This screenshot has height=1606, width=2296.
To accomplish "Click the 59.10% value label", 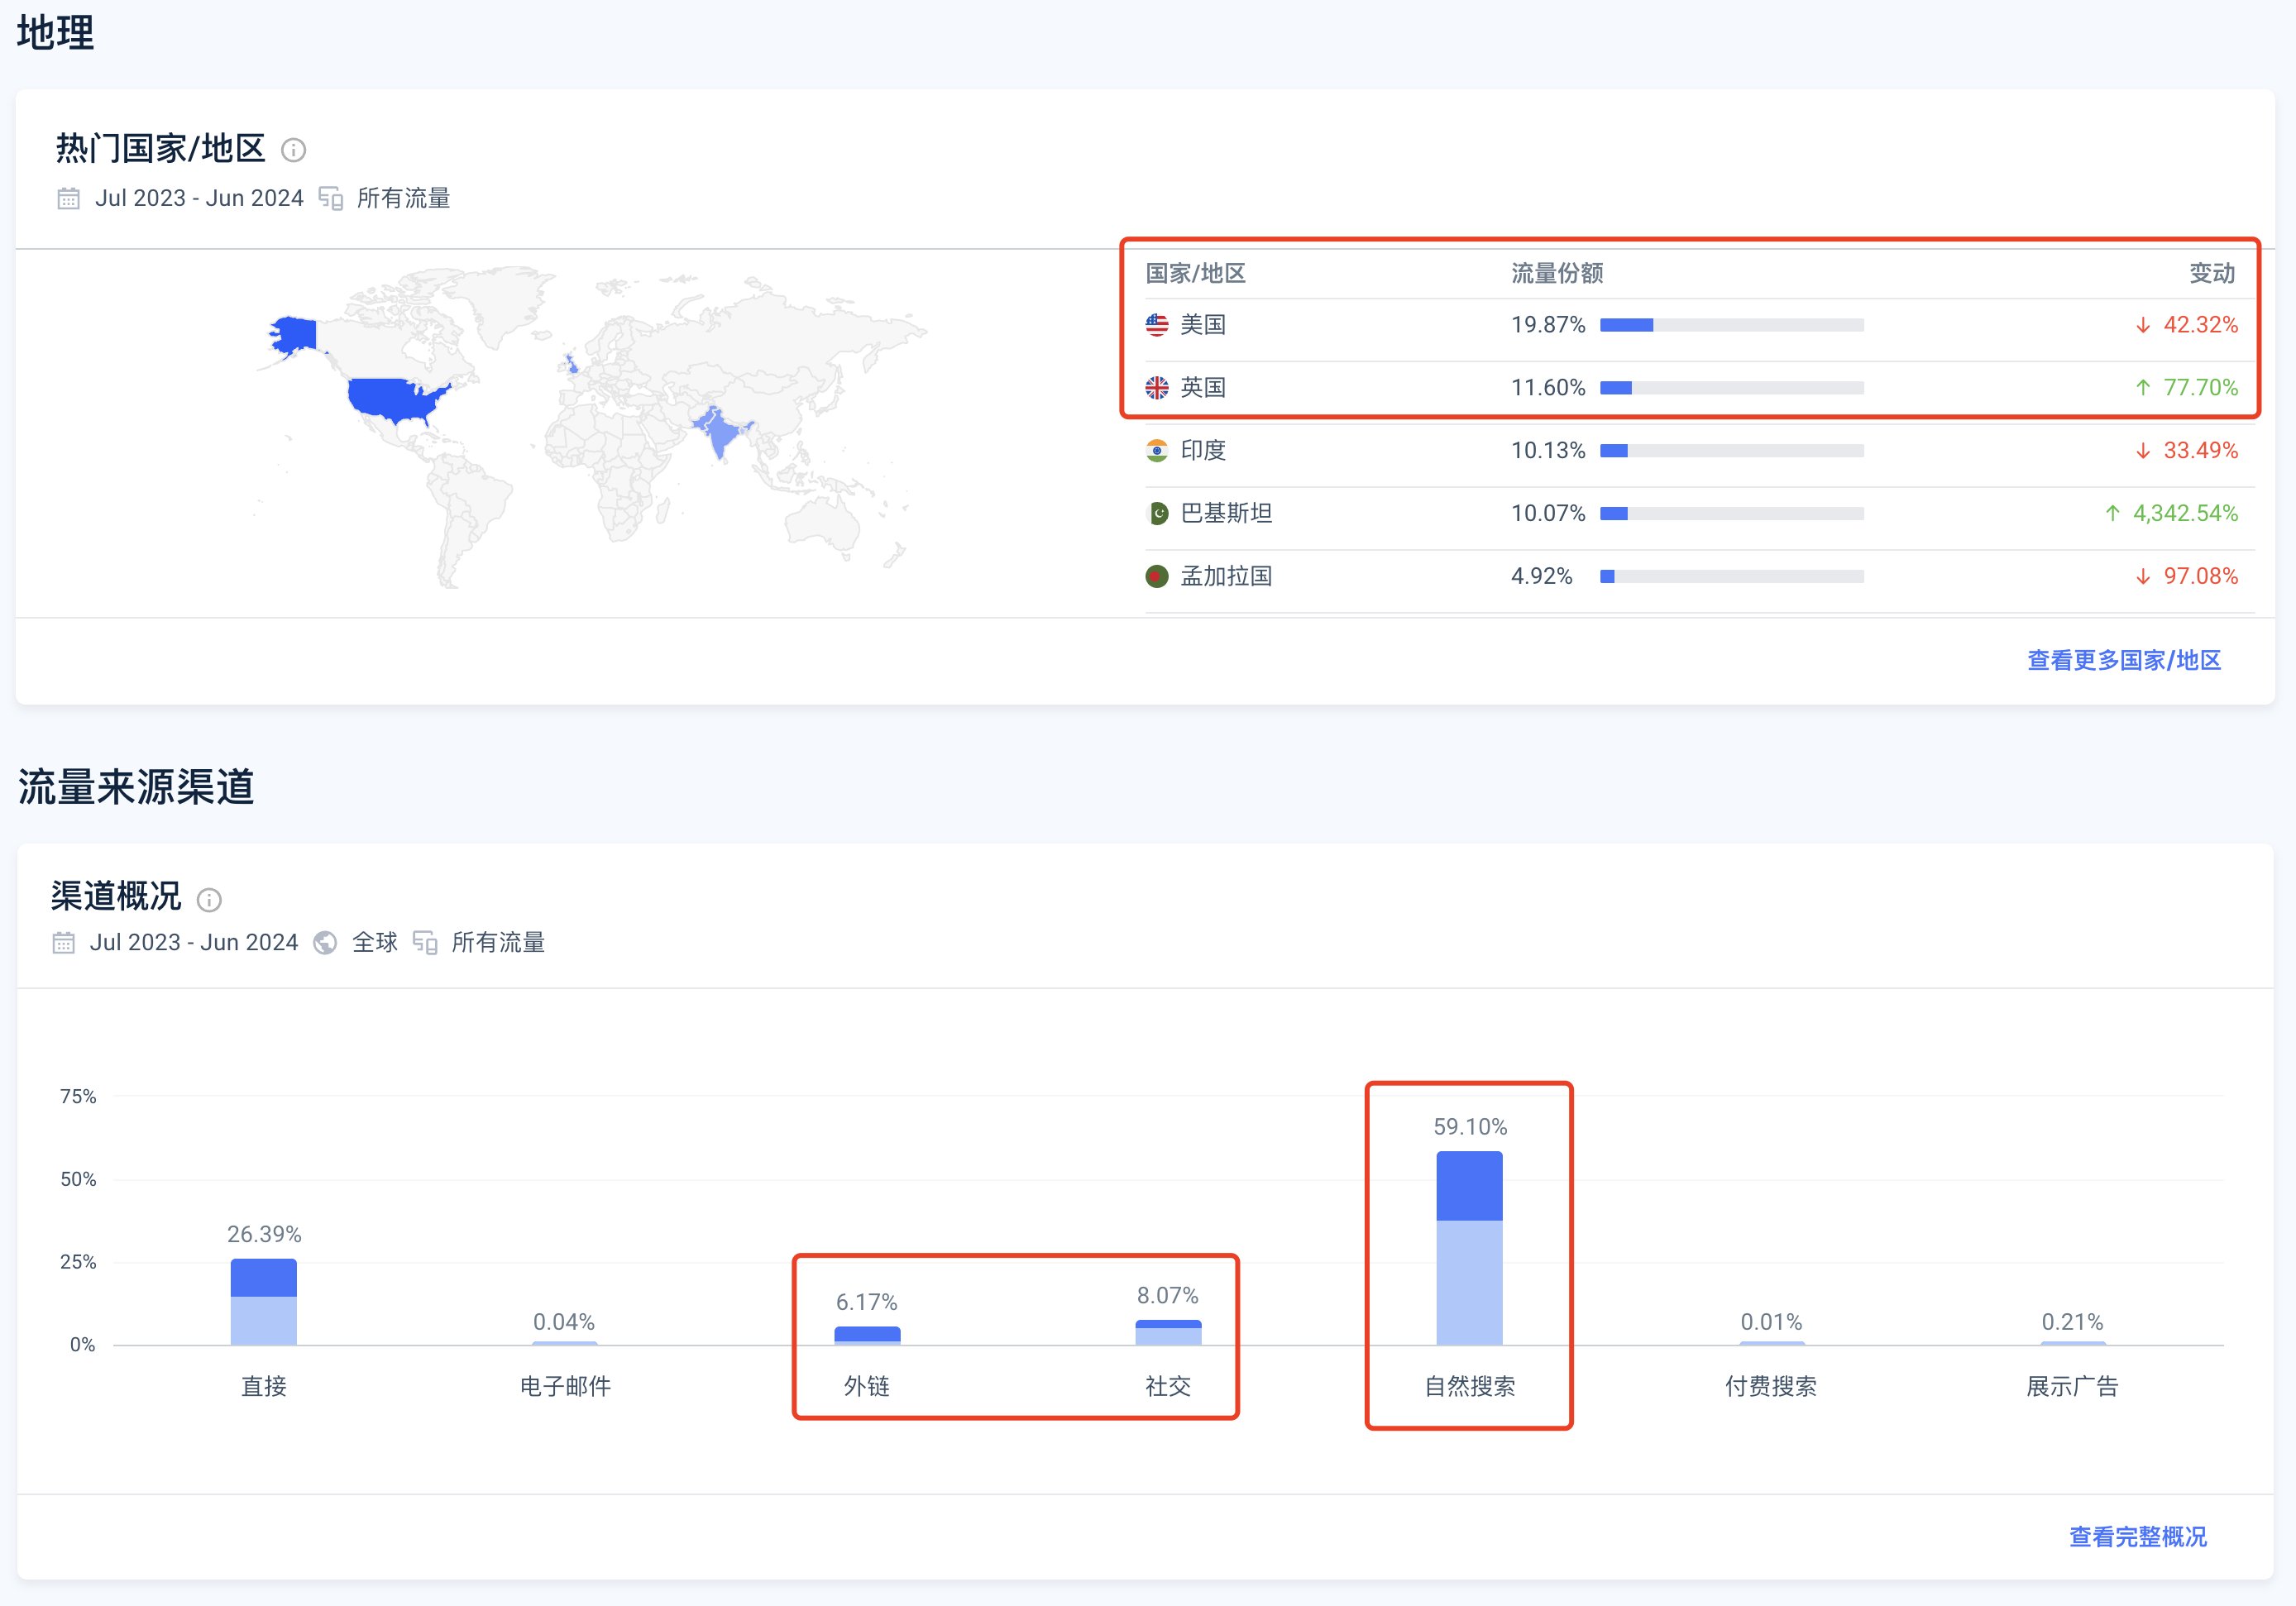I will tap(1470, 1127).
